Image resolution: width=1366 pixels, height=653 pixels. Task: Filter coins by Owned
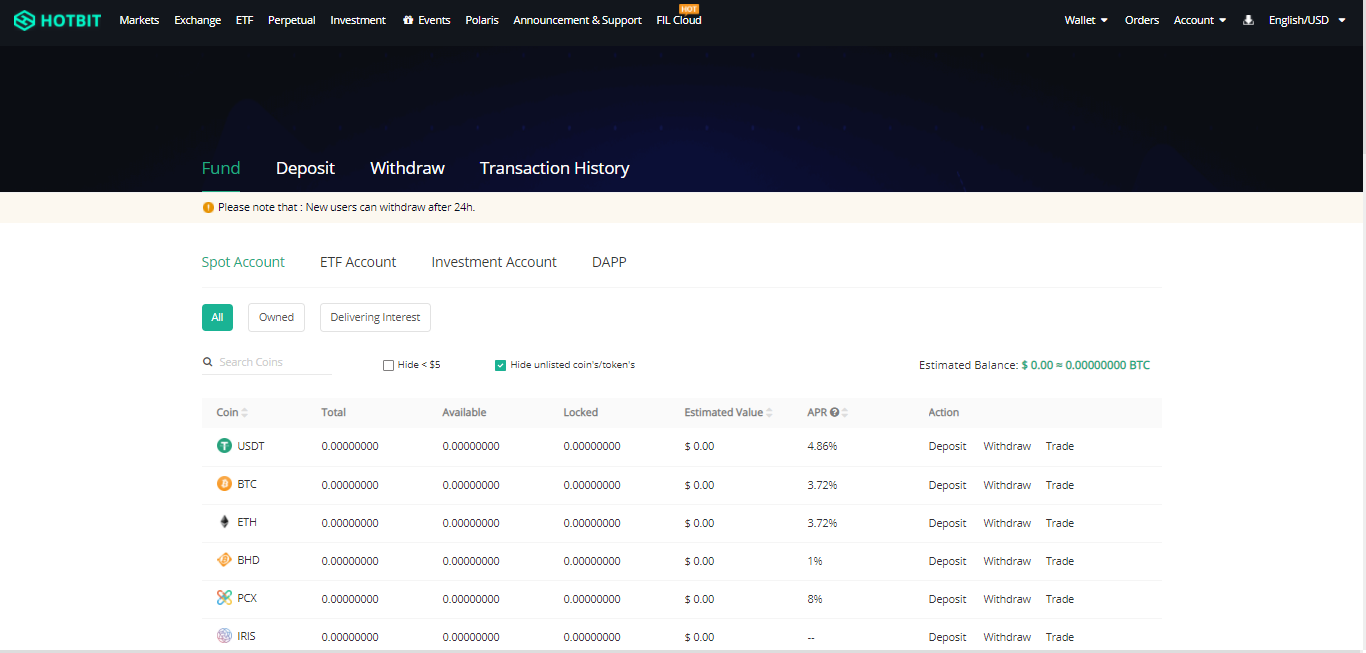point(276,317)
